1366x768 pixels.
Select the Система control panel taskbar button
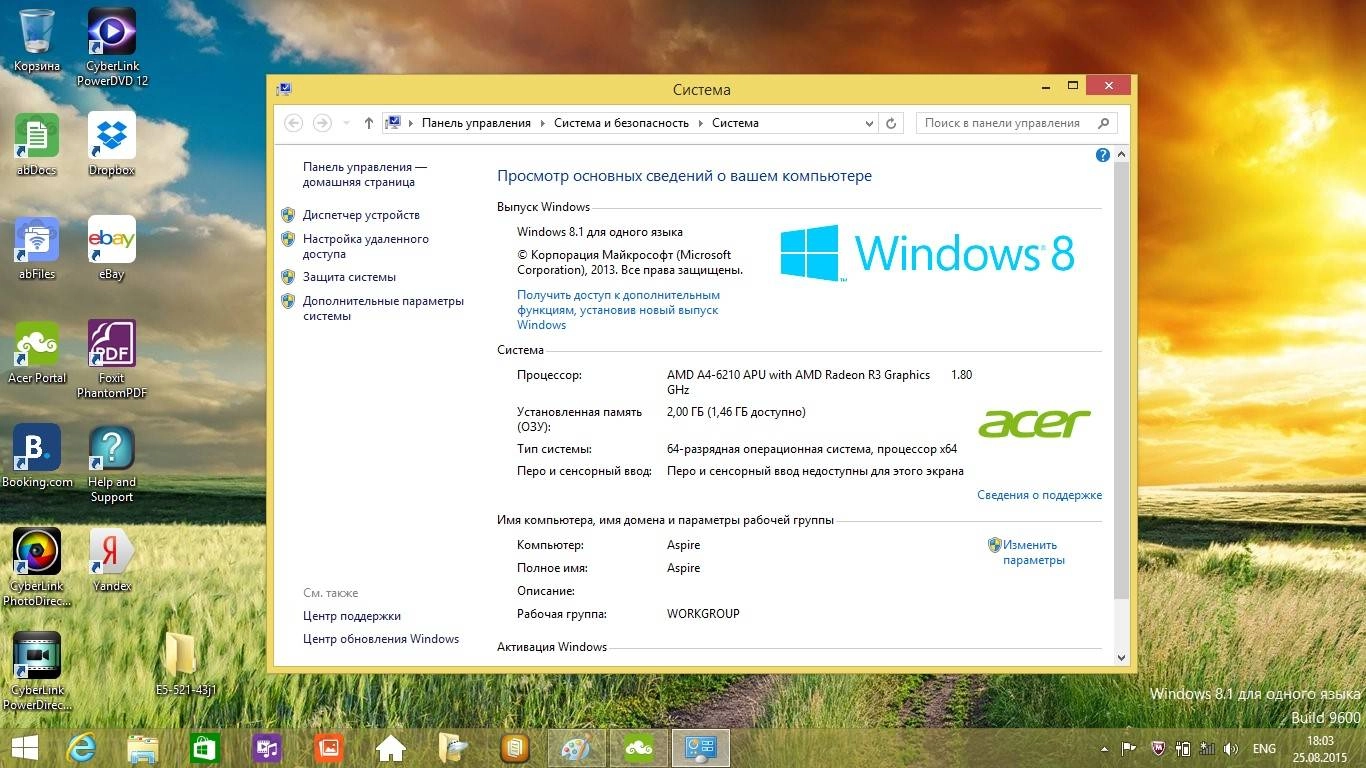[701, 748]
